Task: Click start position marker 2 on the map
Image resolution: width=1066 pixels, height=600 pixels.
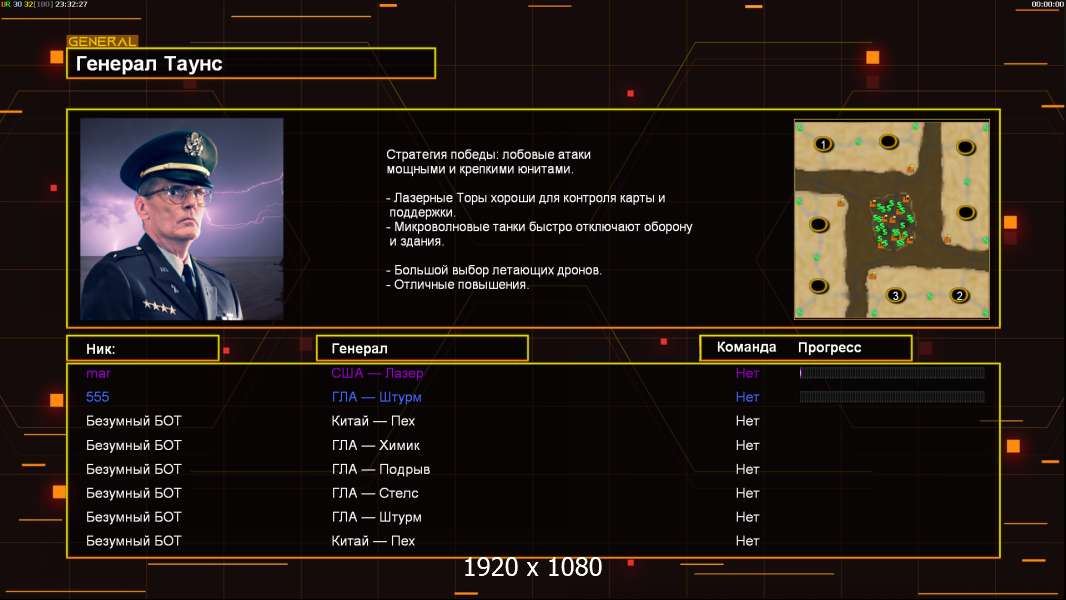Action: [959, 295]
